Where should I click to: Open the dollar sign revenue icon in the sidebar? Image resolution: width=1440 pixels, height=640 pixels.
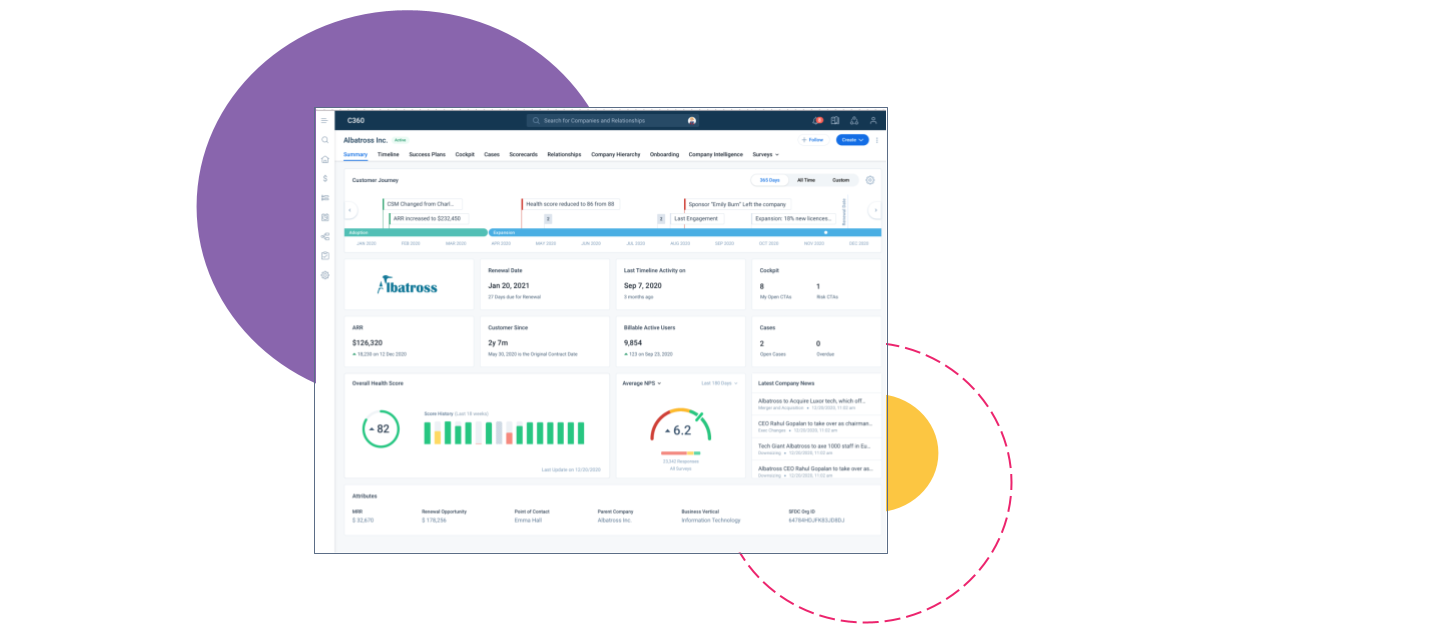[324, 178]
